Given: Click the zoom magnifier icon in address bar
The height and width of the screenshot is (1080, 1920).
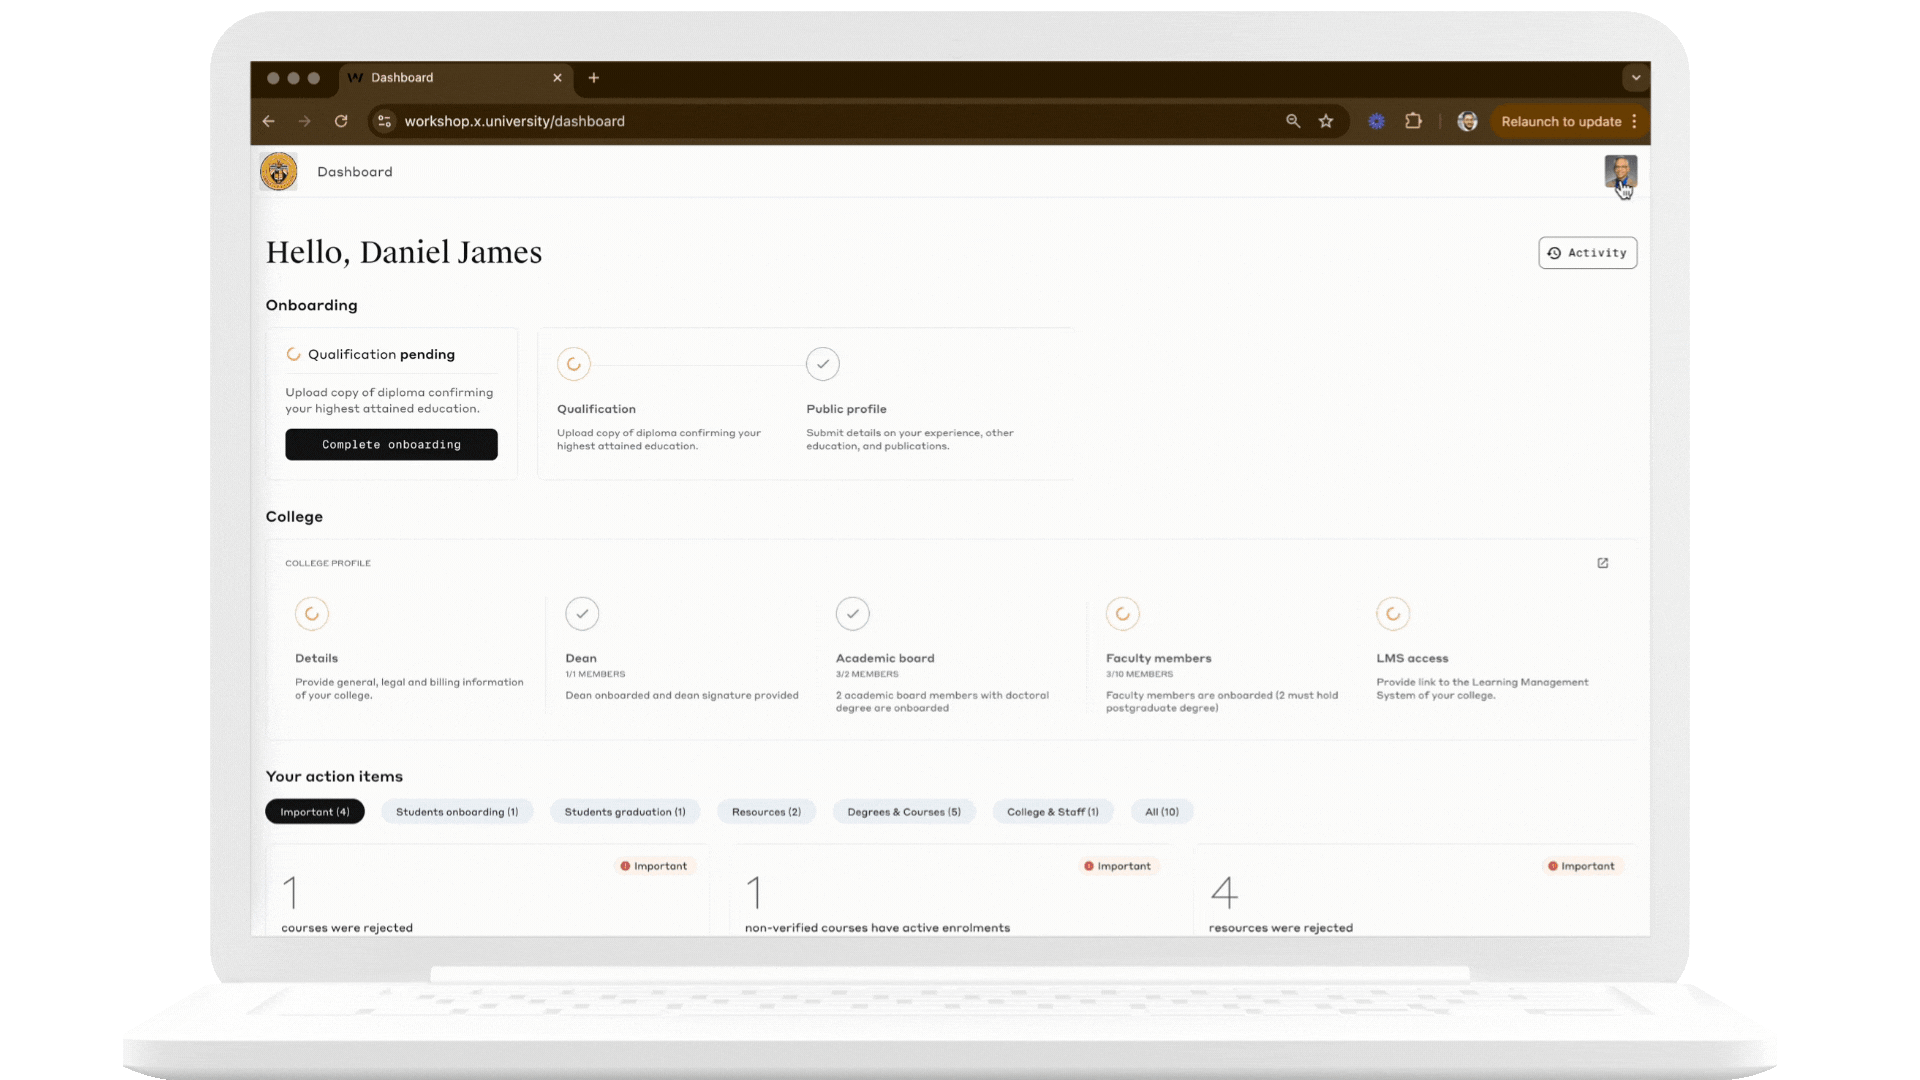Looking at the screenshot, I should pyautogui.click(x=1293, y=121).
